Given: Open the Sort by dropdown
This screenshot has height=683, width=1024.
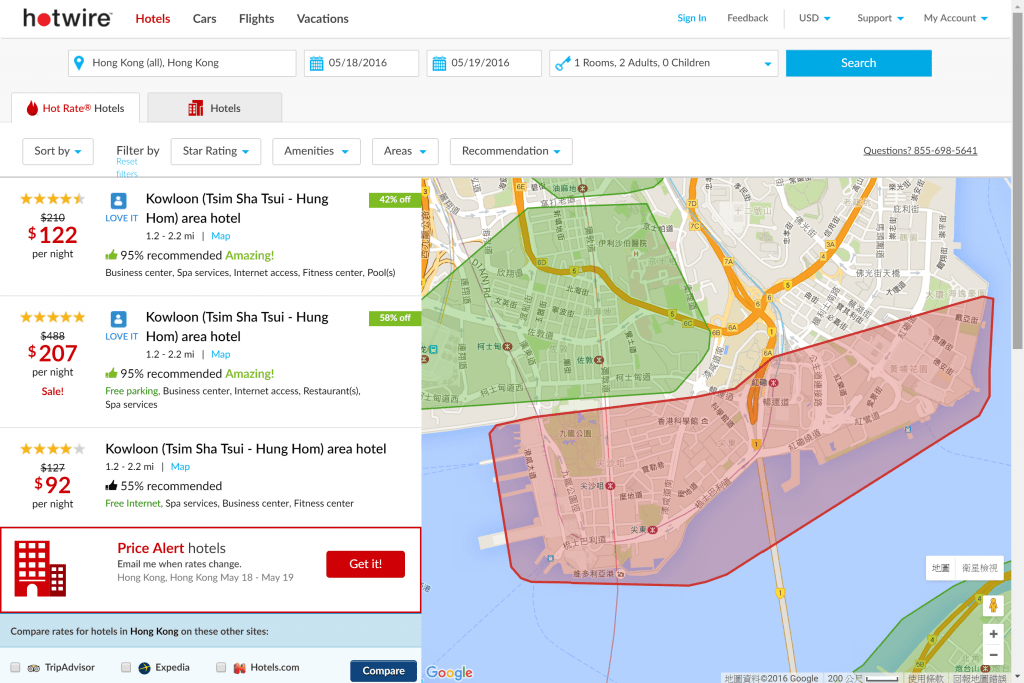Looking at the screenshot, I should pyautogui.click(x=58, y=151).
